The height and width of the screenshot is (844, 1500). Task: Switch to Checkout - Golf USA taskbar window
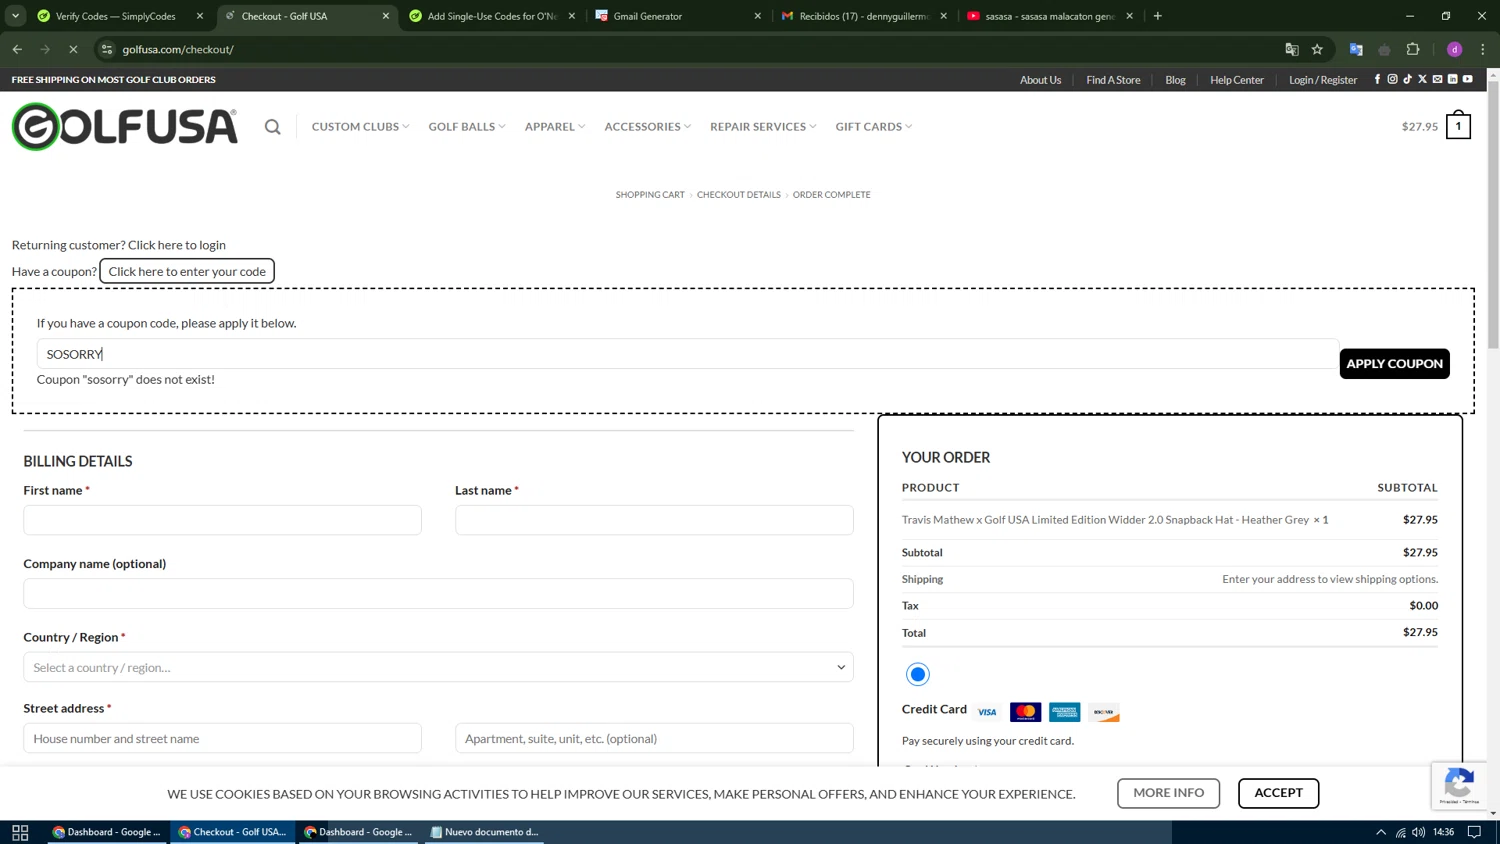pos(233,832)
